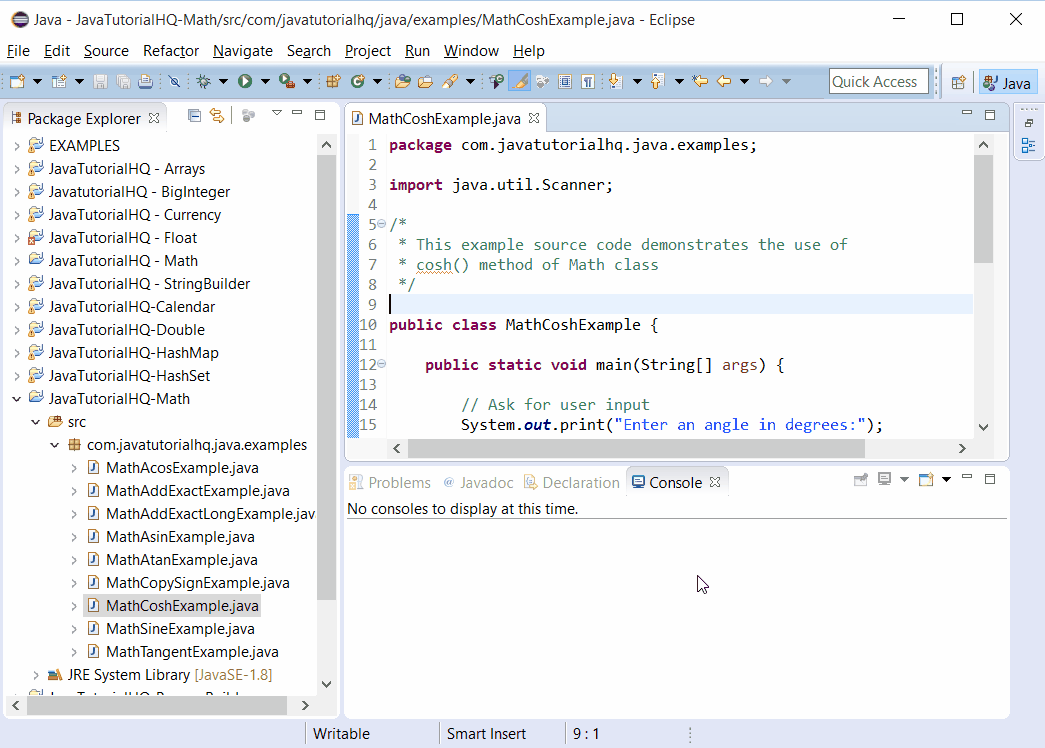Viewport: 1045px width, 748px height.
Task: Click the editor vertical scrollbar thumb
Action: (983, 209)
